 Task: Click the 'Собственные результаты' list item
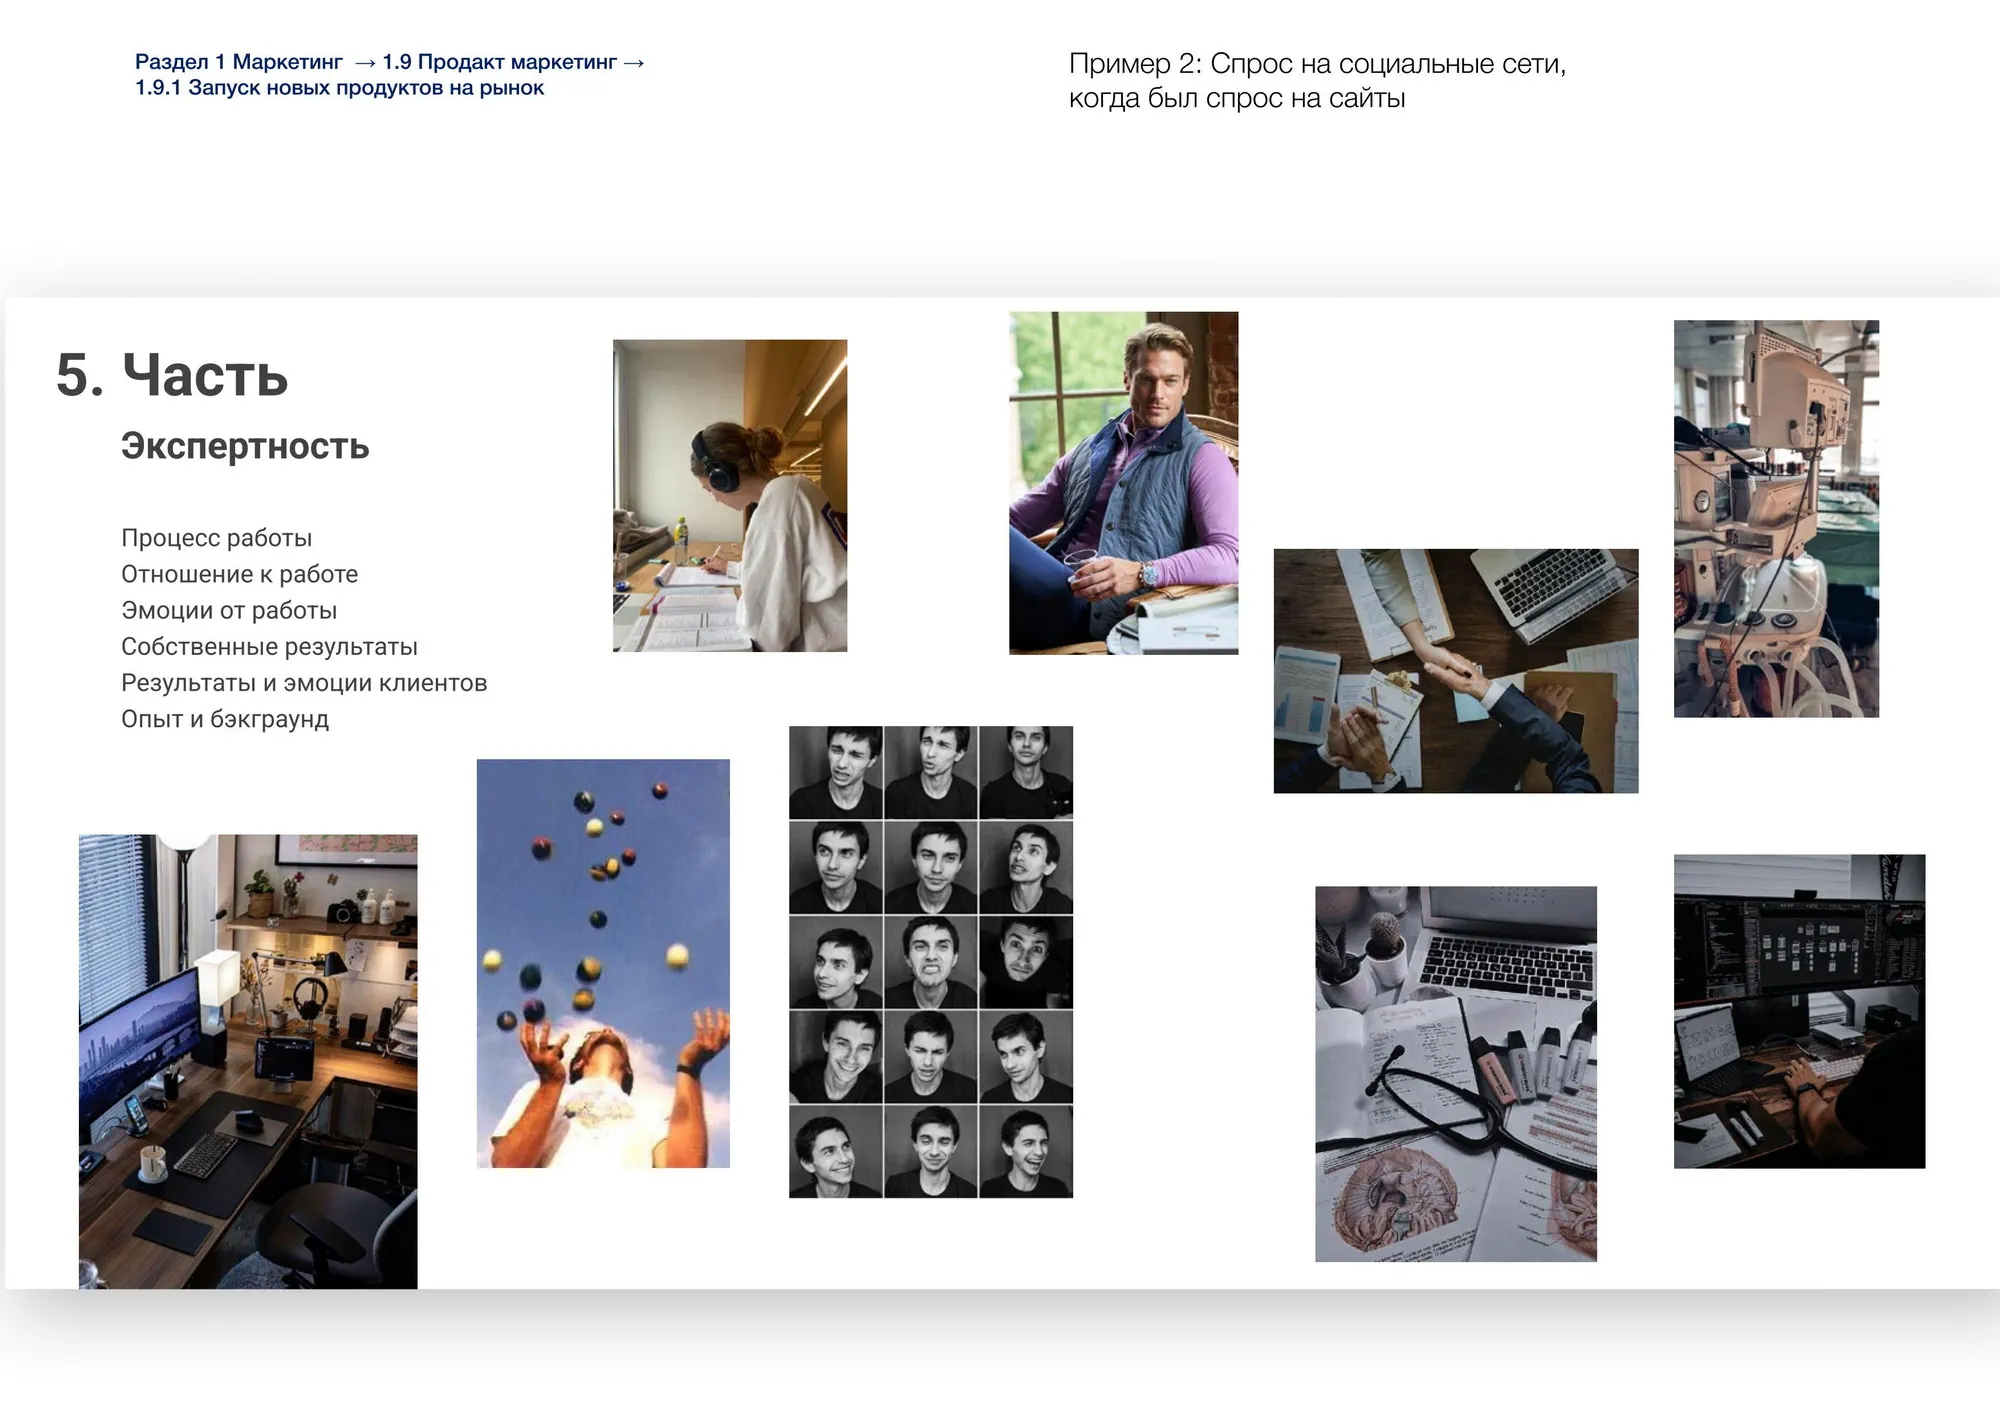(x=269, y=646)
